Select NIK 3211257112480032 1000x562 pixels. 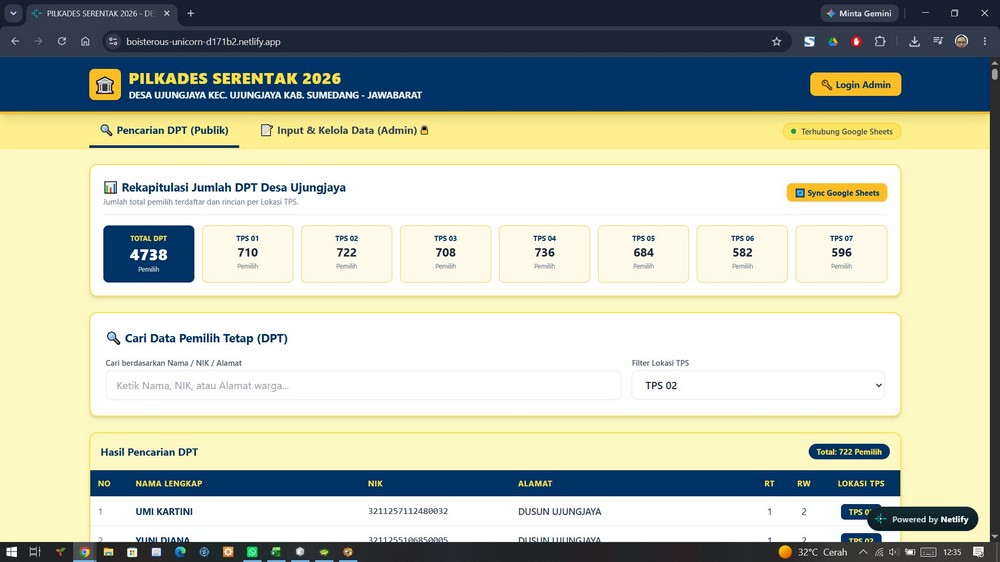(408, 511)
